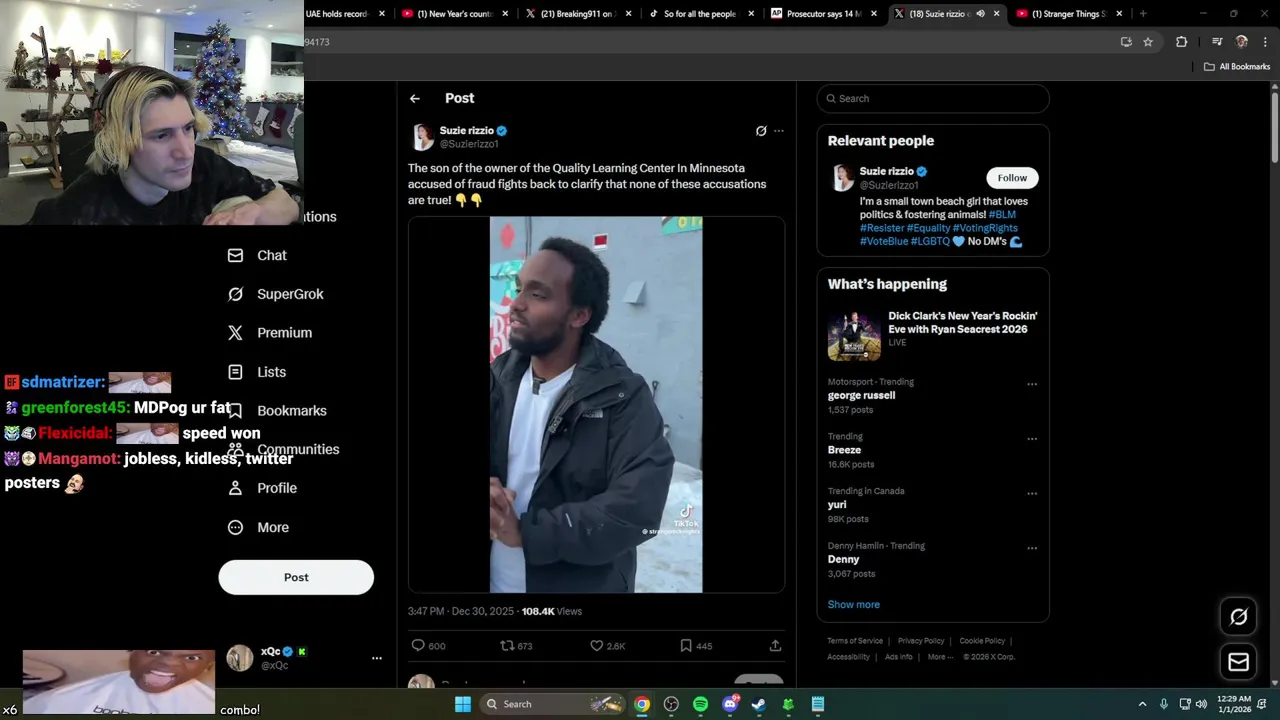This screenshot has height=720, width=1280.
Task: Open xQc account options menu
Action: [377, 658]
